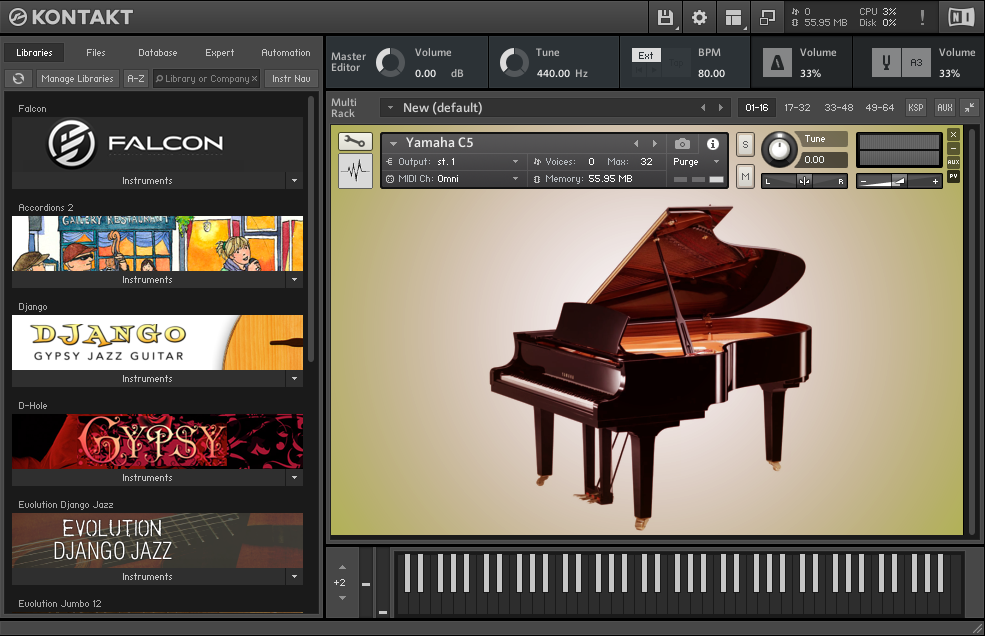Show rack page 33-48
985x636 pixels.
tap(839, 107)
